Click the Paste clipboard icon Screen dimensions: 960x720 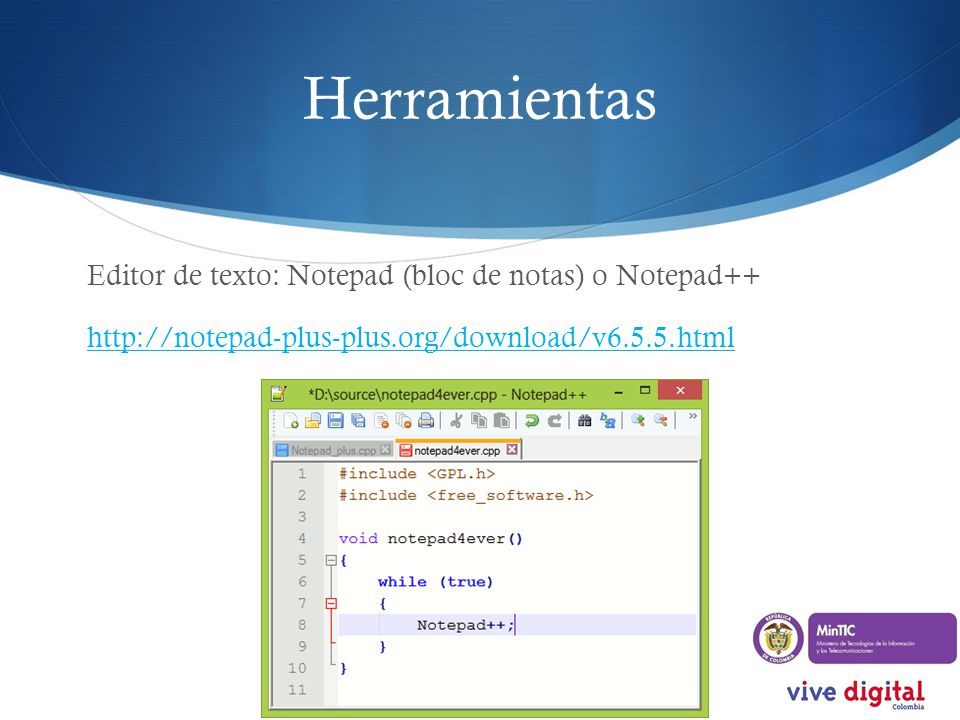tap(501, 421)
